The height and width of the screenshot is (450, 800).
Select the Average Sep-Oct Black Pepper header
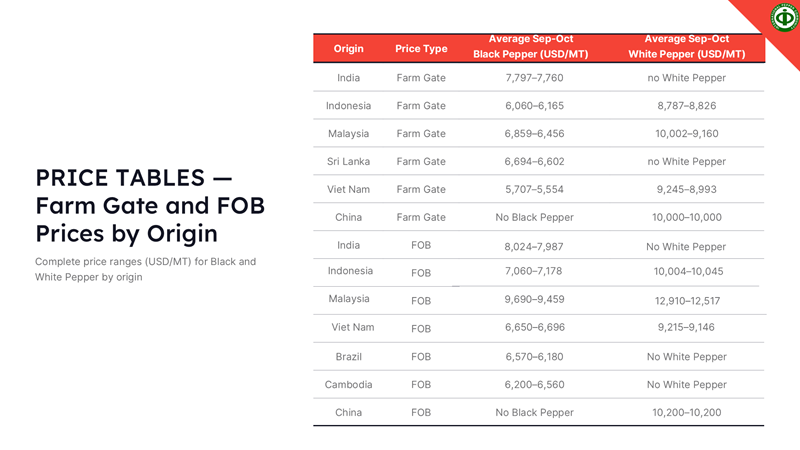click(530, 47)
